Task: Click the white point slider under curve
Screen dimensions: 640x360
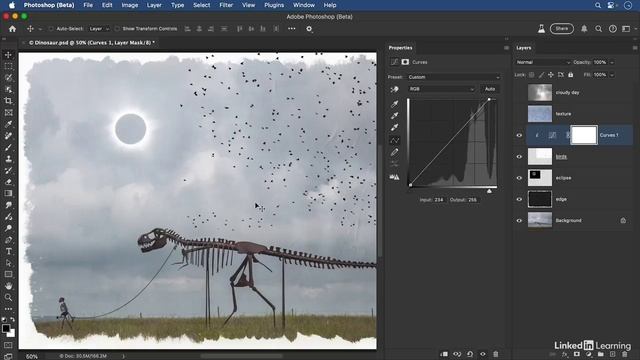Action: (x=489, y=191)
